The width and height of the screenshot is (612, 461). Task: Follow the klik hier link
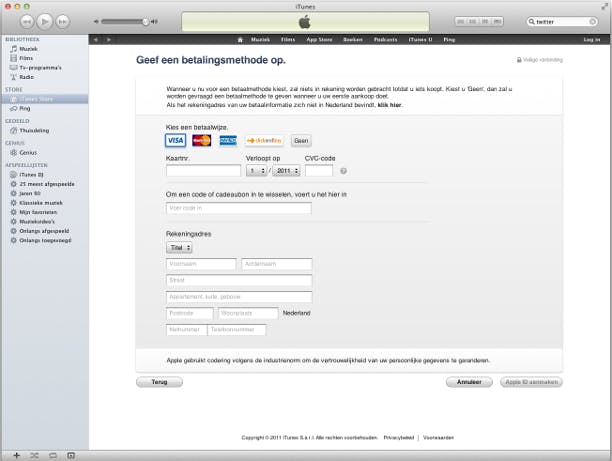389,105
